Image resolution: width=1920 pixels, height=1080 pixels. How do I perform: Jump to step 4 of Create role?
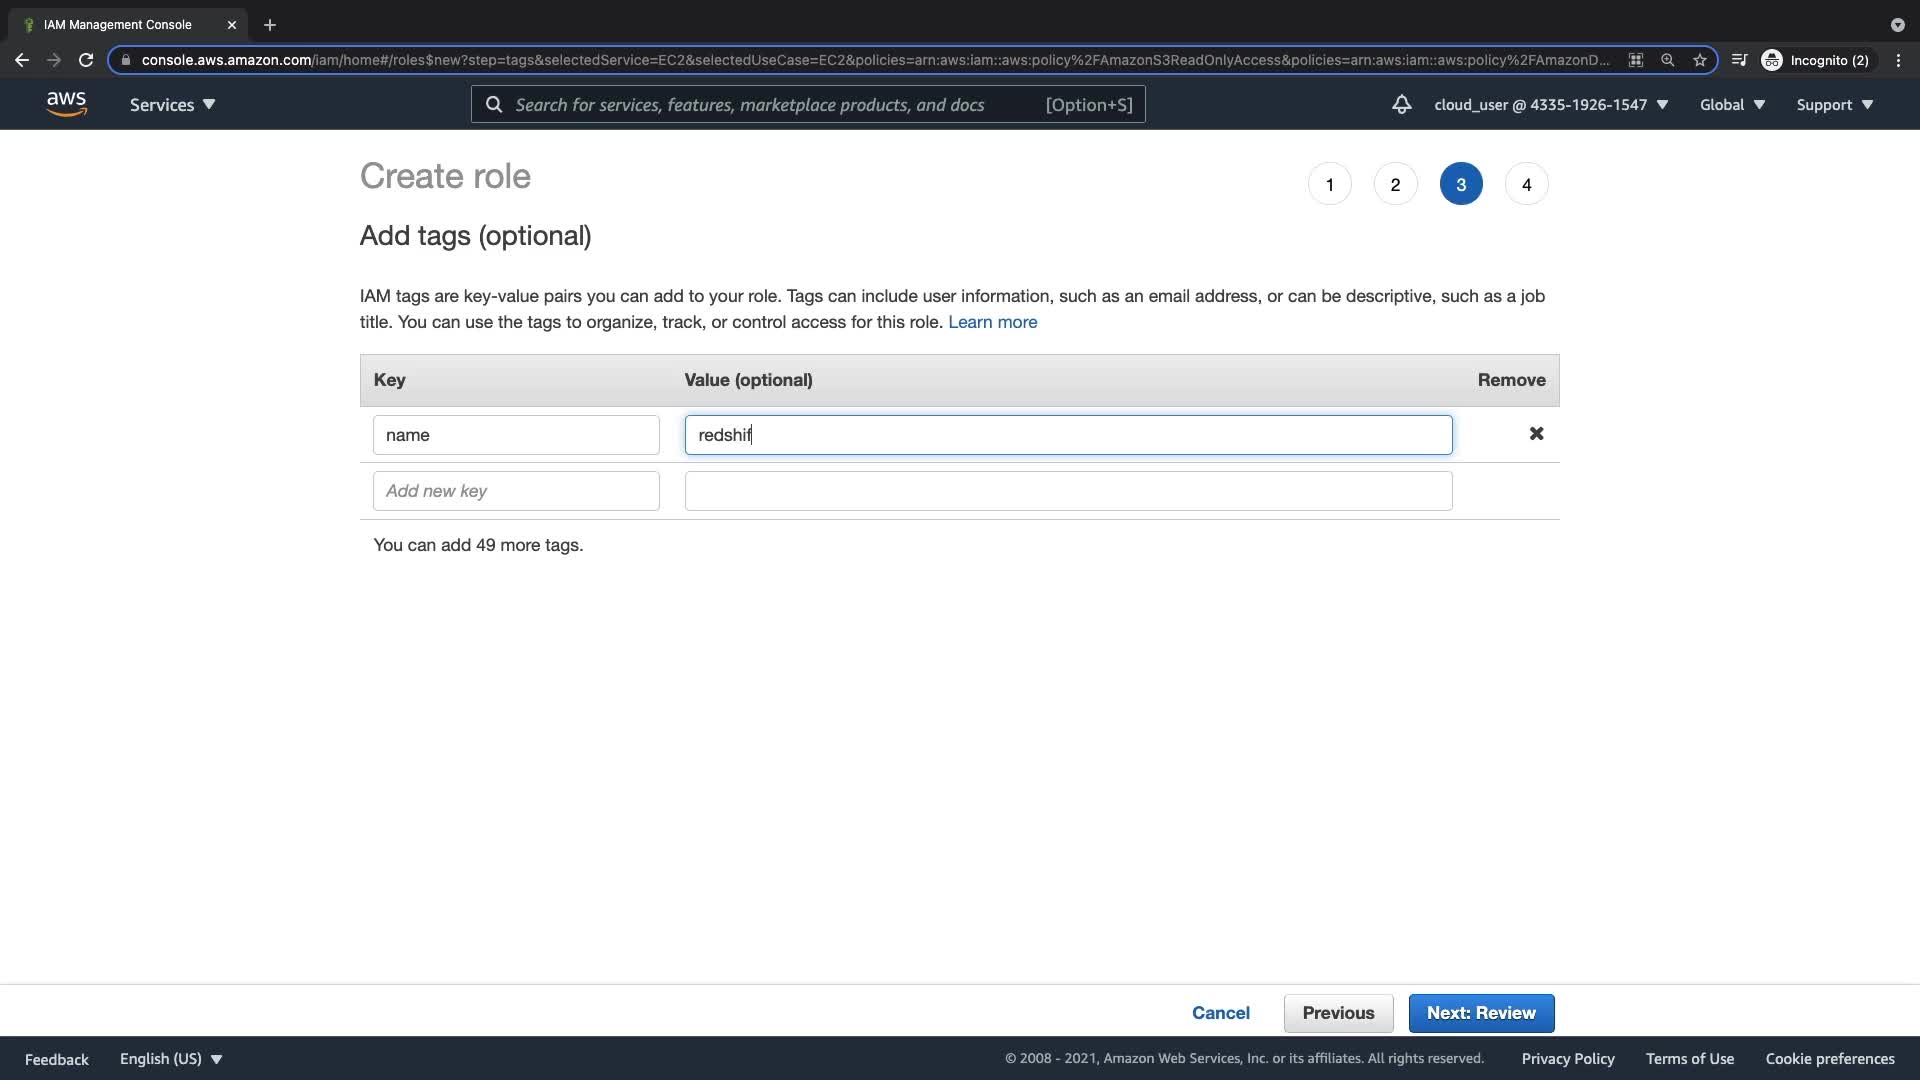pos(1526,184)
